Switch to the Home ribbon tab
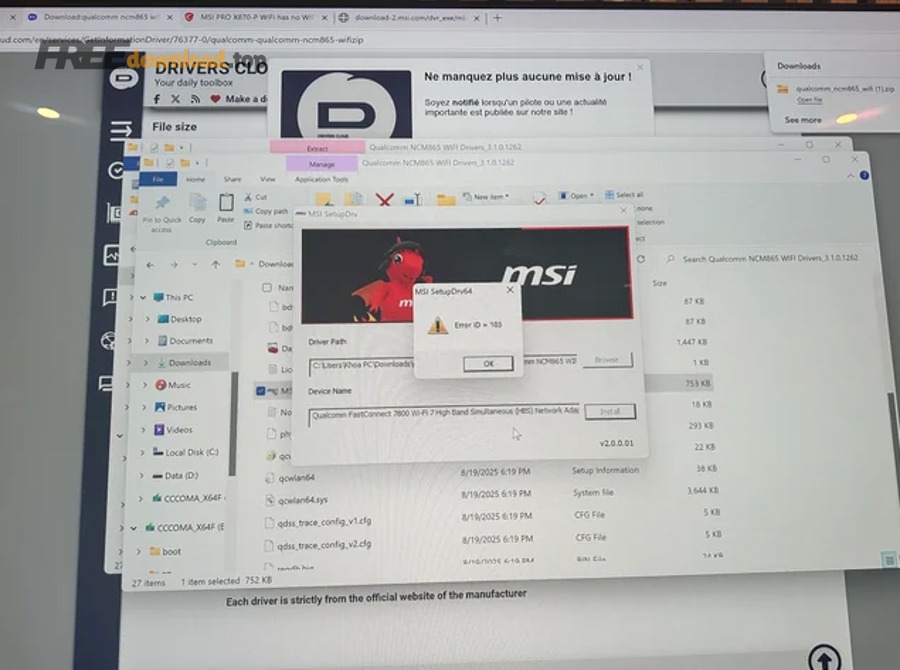900x670 pixels. (x=195, y=179)
